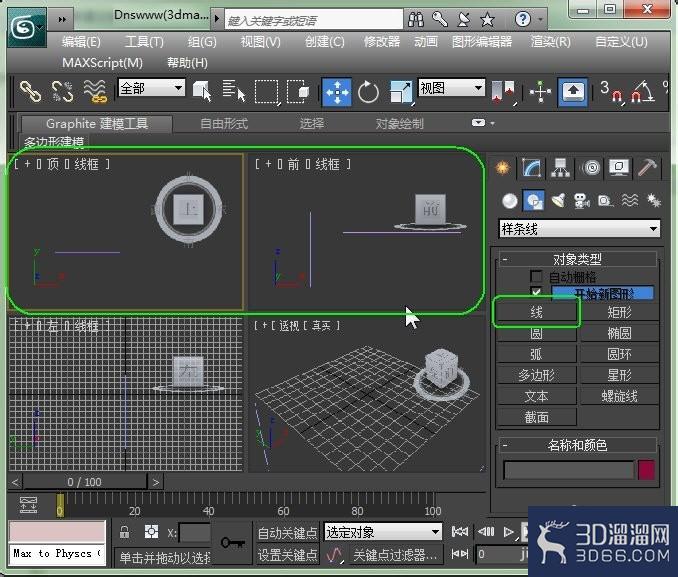The height and width of the screenshot is (577, 678).
Task: Go to the start frame button
Action: [460, 532]
